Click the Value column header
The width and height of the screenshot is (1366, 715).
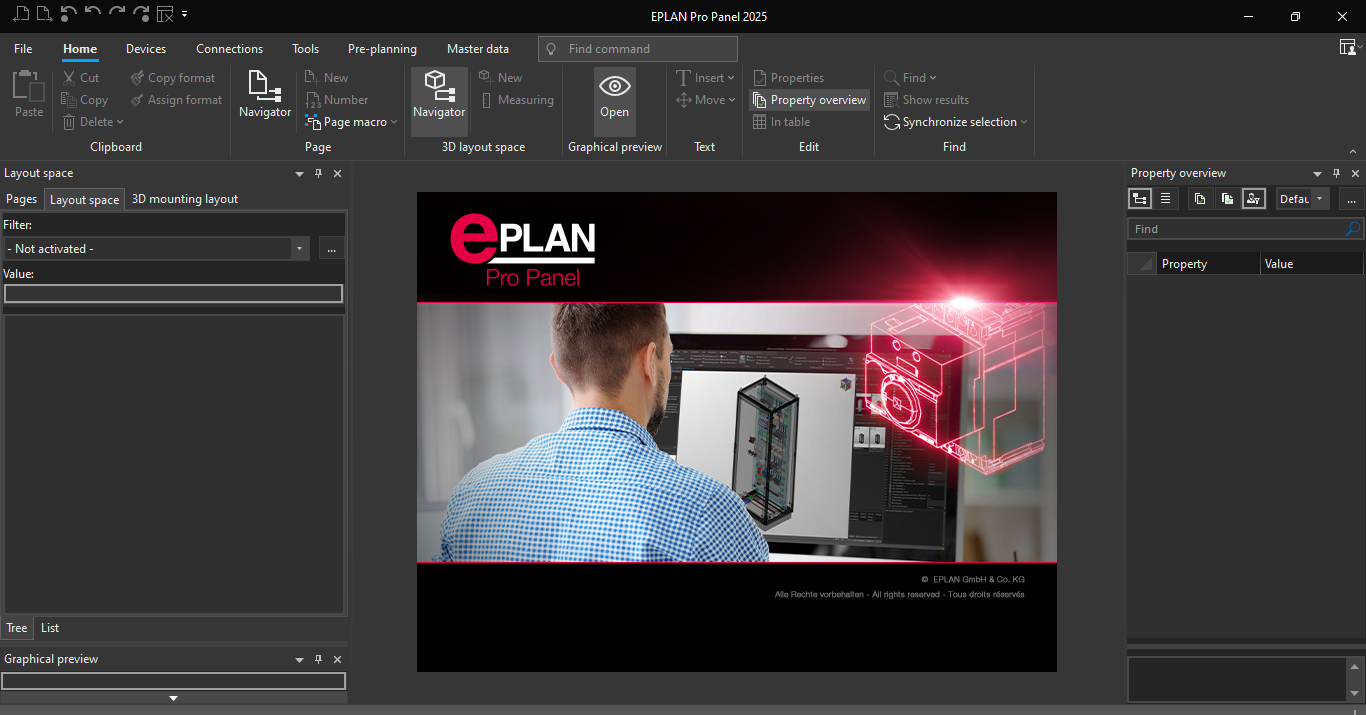1311,264
